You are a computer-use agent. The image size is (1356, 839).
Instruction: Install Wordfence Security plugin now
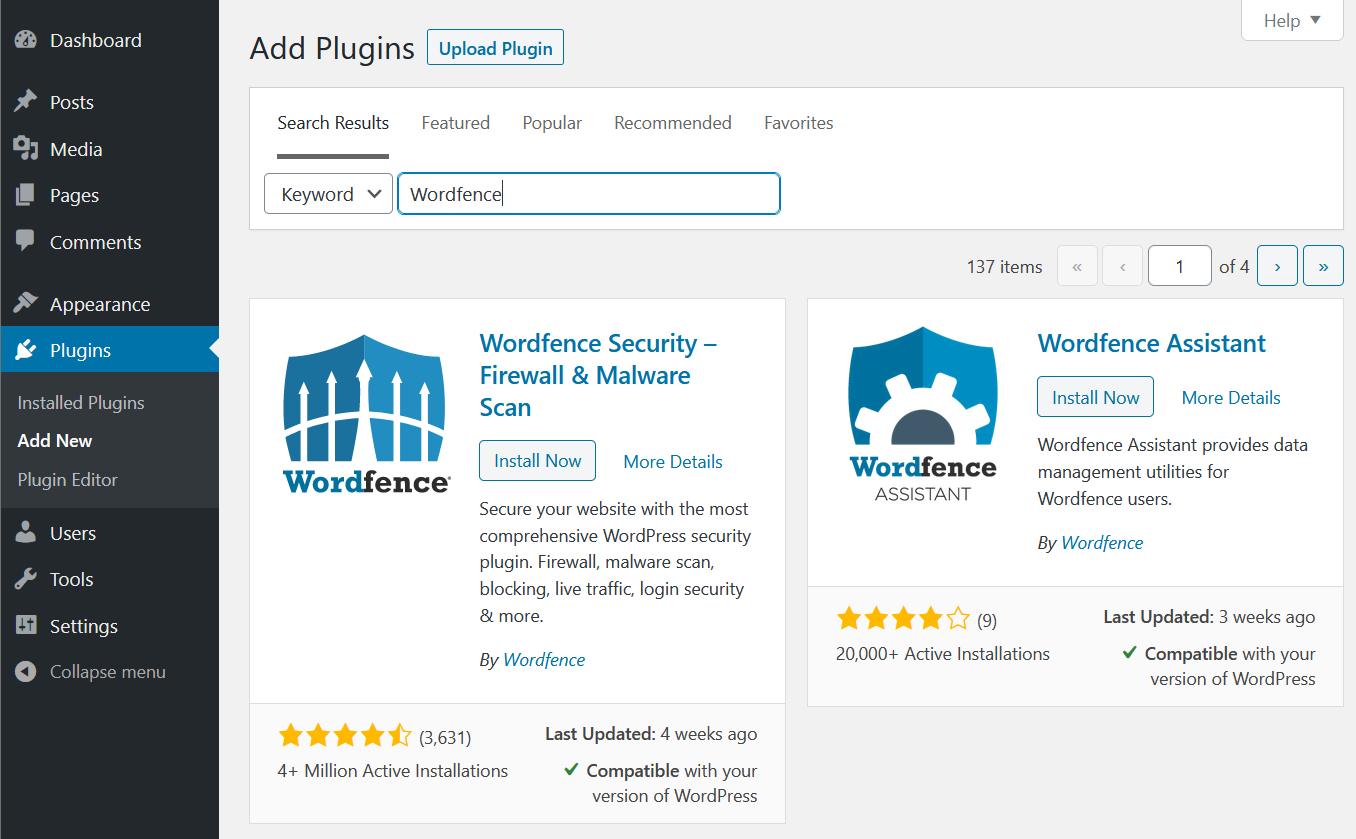click(x=537, y=461)
